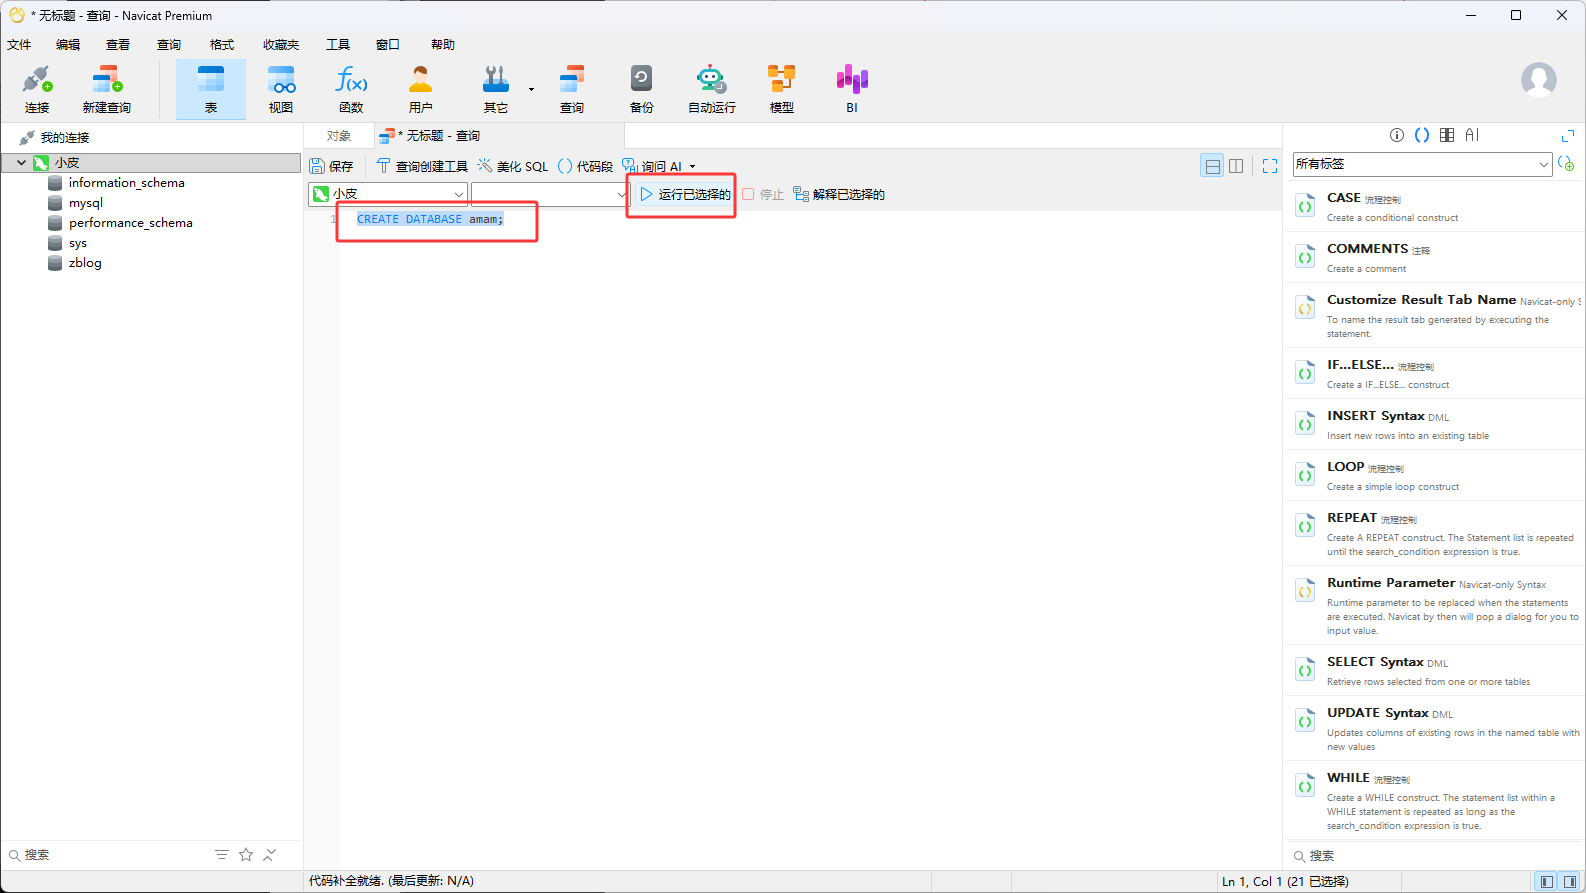Open the 自动运行 automation section
The width and height of the screenshot is (1586, 893).
[711, 89]
